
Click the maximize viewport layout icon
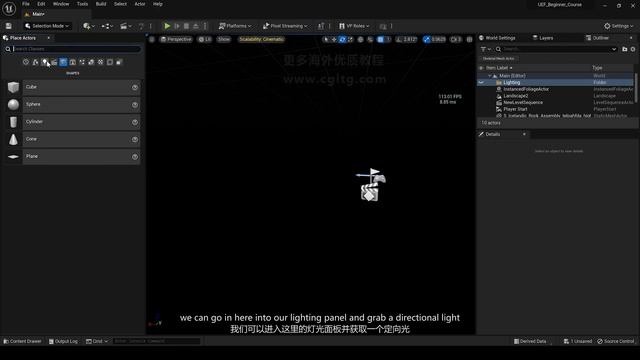click(x=469, y=40)
